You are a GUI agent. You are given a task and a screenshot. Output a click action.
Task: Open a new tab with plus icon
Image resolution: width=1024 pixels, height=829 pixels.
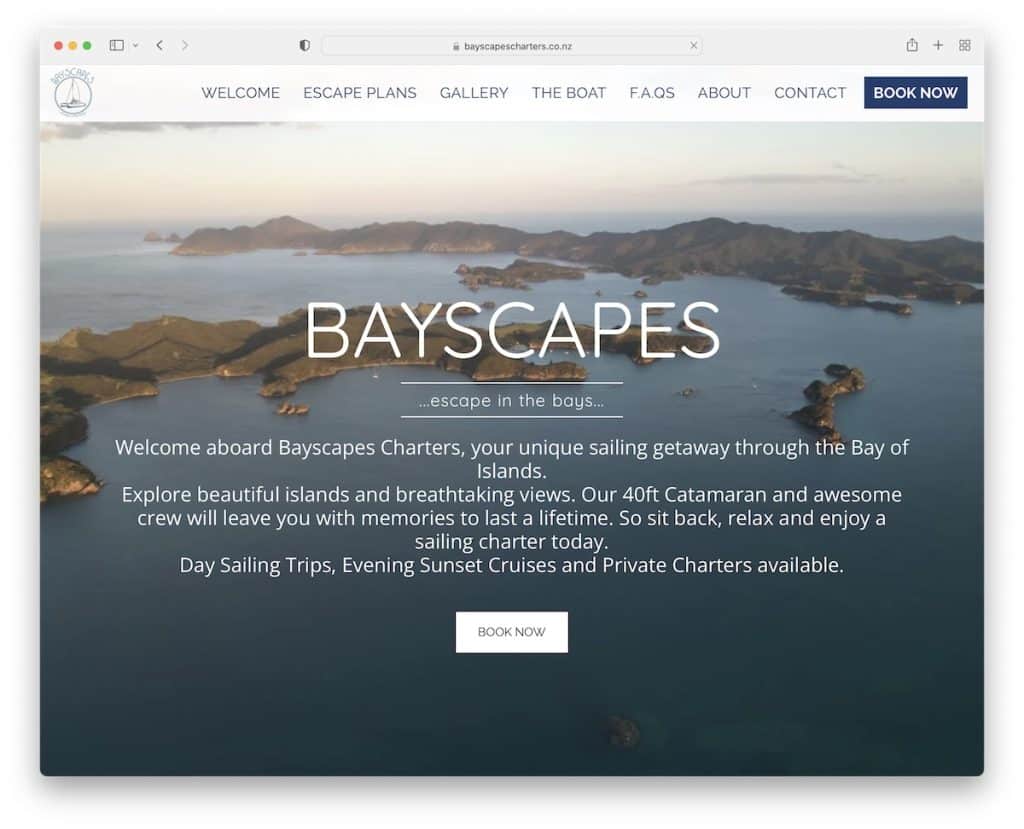(938, 45)
